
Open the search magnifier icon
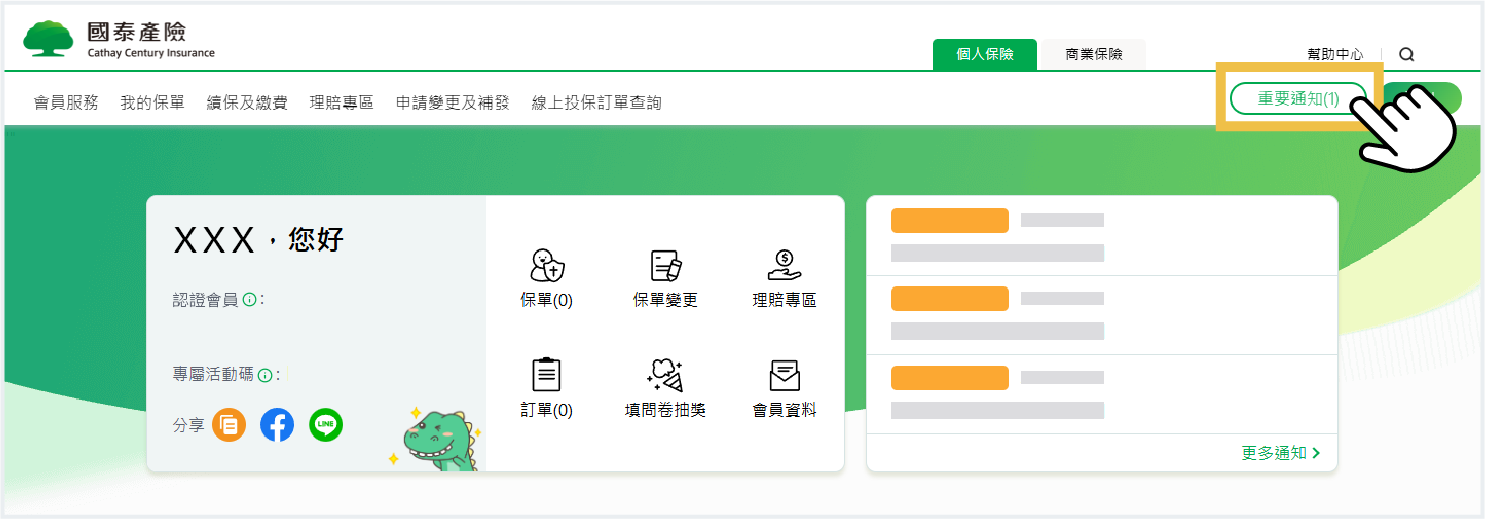1407,55
